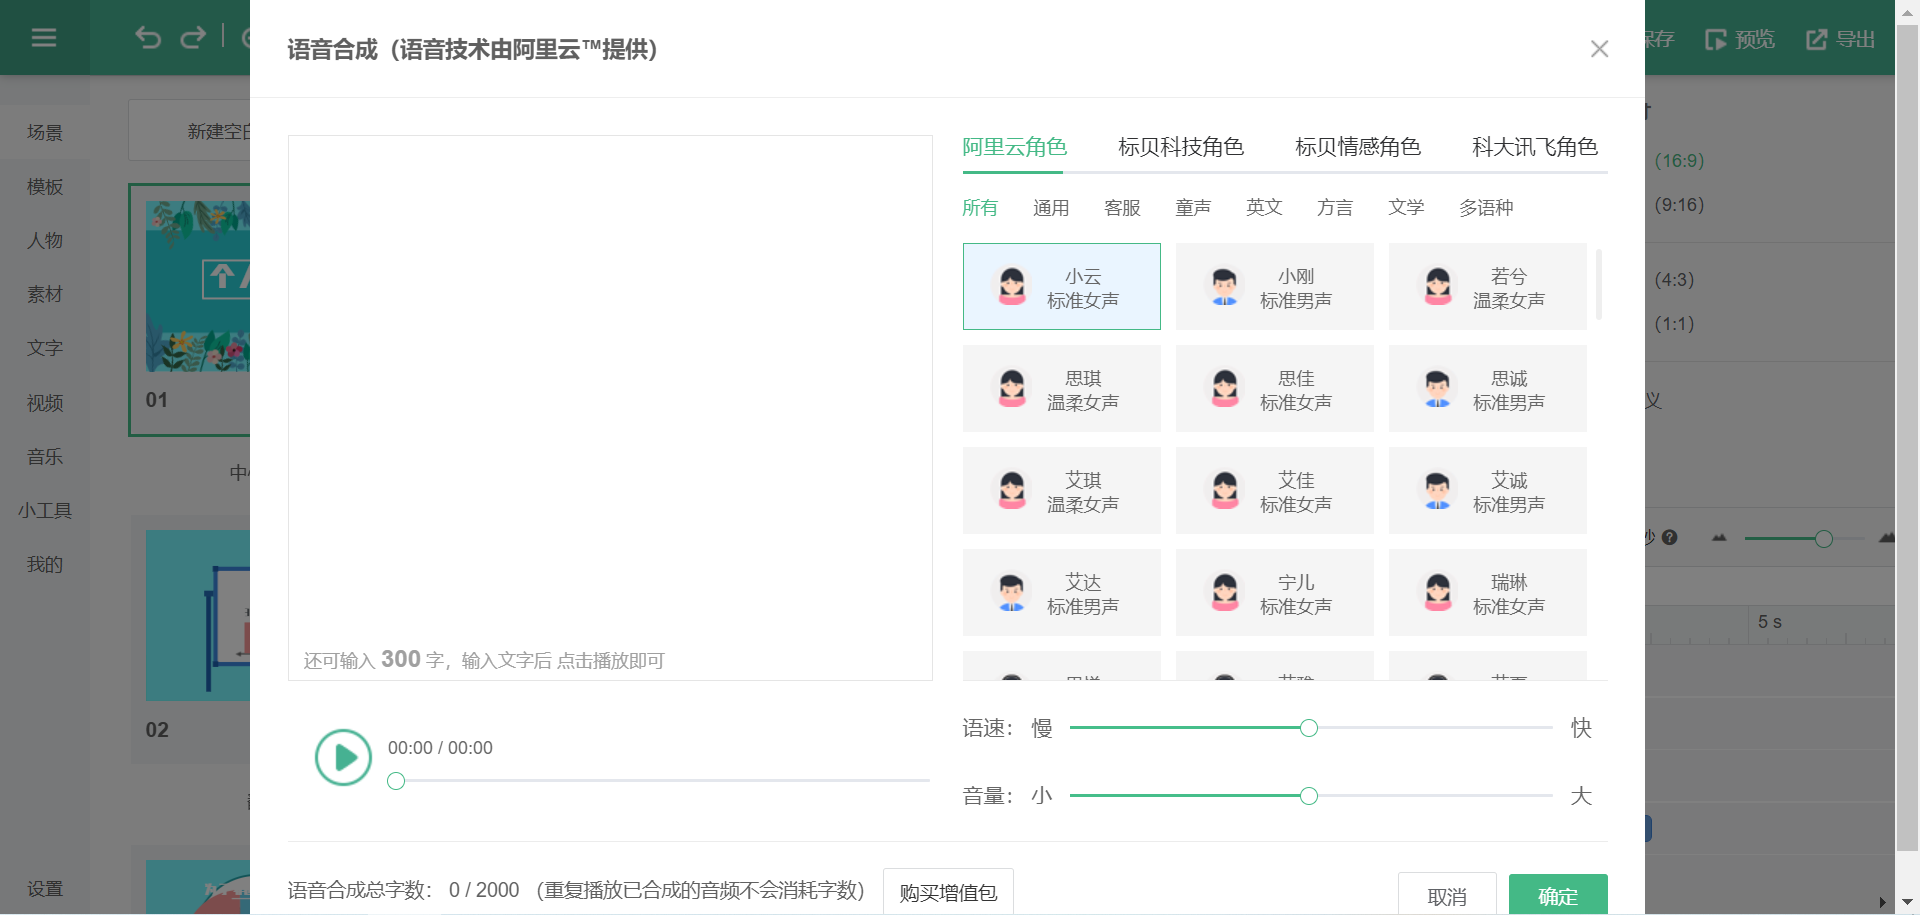Image resolution: width=1920 pixels, height=915 pixels.
Task: Click the 购买增值包 button
Action: pyautogui.click(x=948, y=892)
